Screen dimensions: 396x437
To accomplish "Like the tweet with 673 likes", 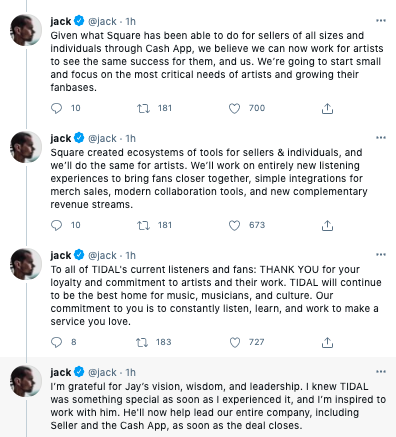I will point(234,226).
